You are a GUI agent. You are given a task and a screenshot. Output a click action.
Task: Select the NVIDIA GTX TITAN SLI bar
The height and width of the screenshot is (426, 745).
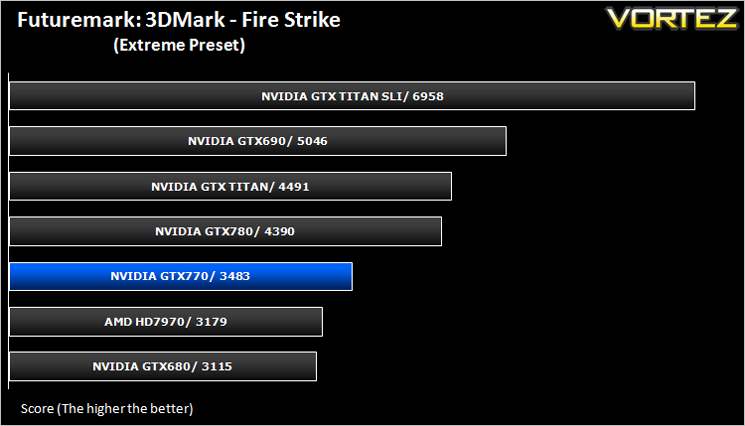(352, 96)
